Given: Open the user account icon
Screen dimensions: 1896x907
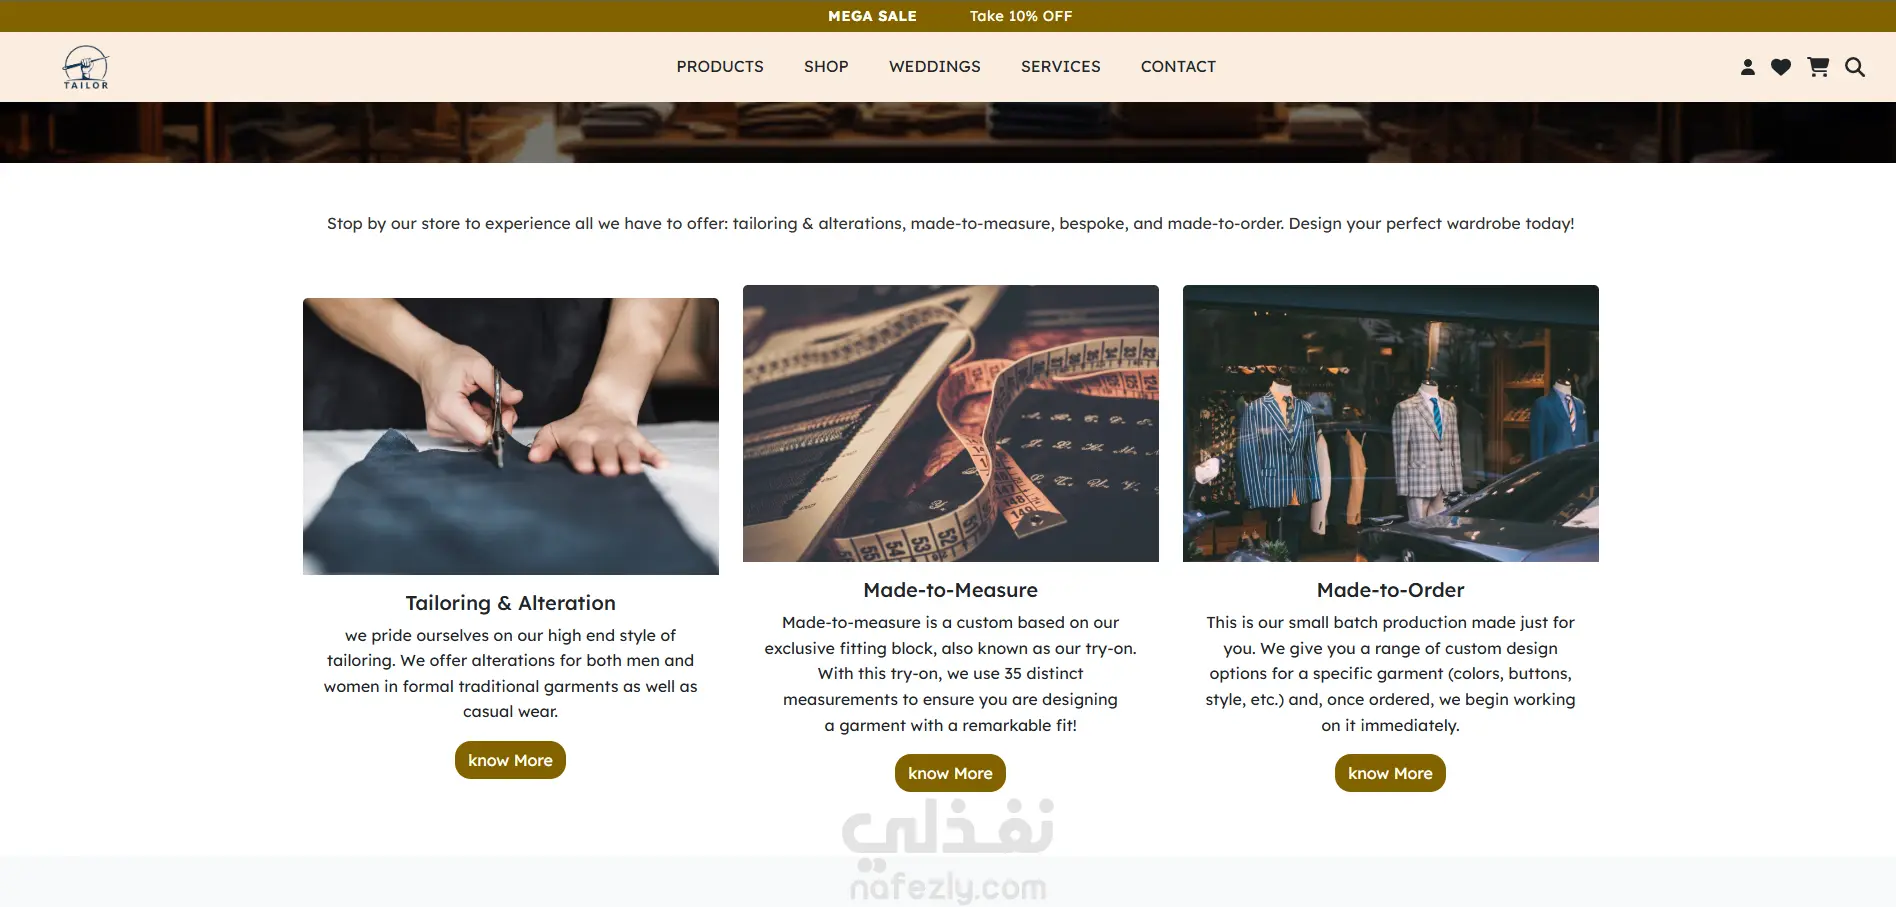Looking at the screenshot, I should 1748,67.
